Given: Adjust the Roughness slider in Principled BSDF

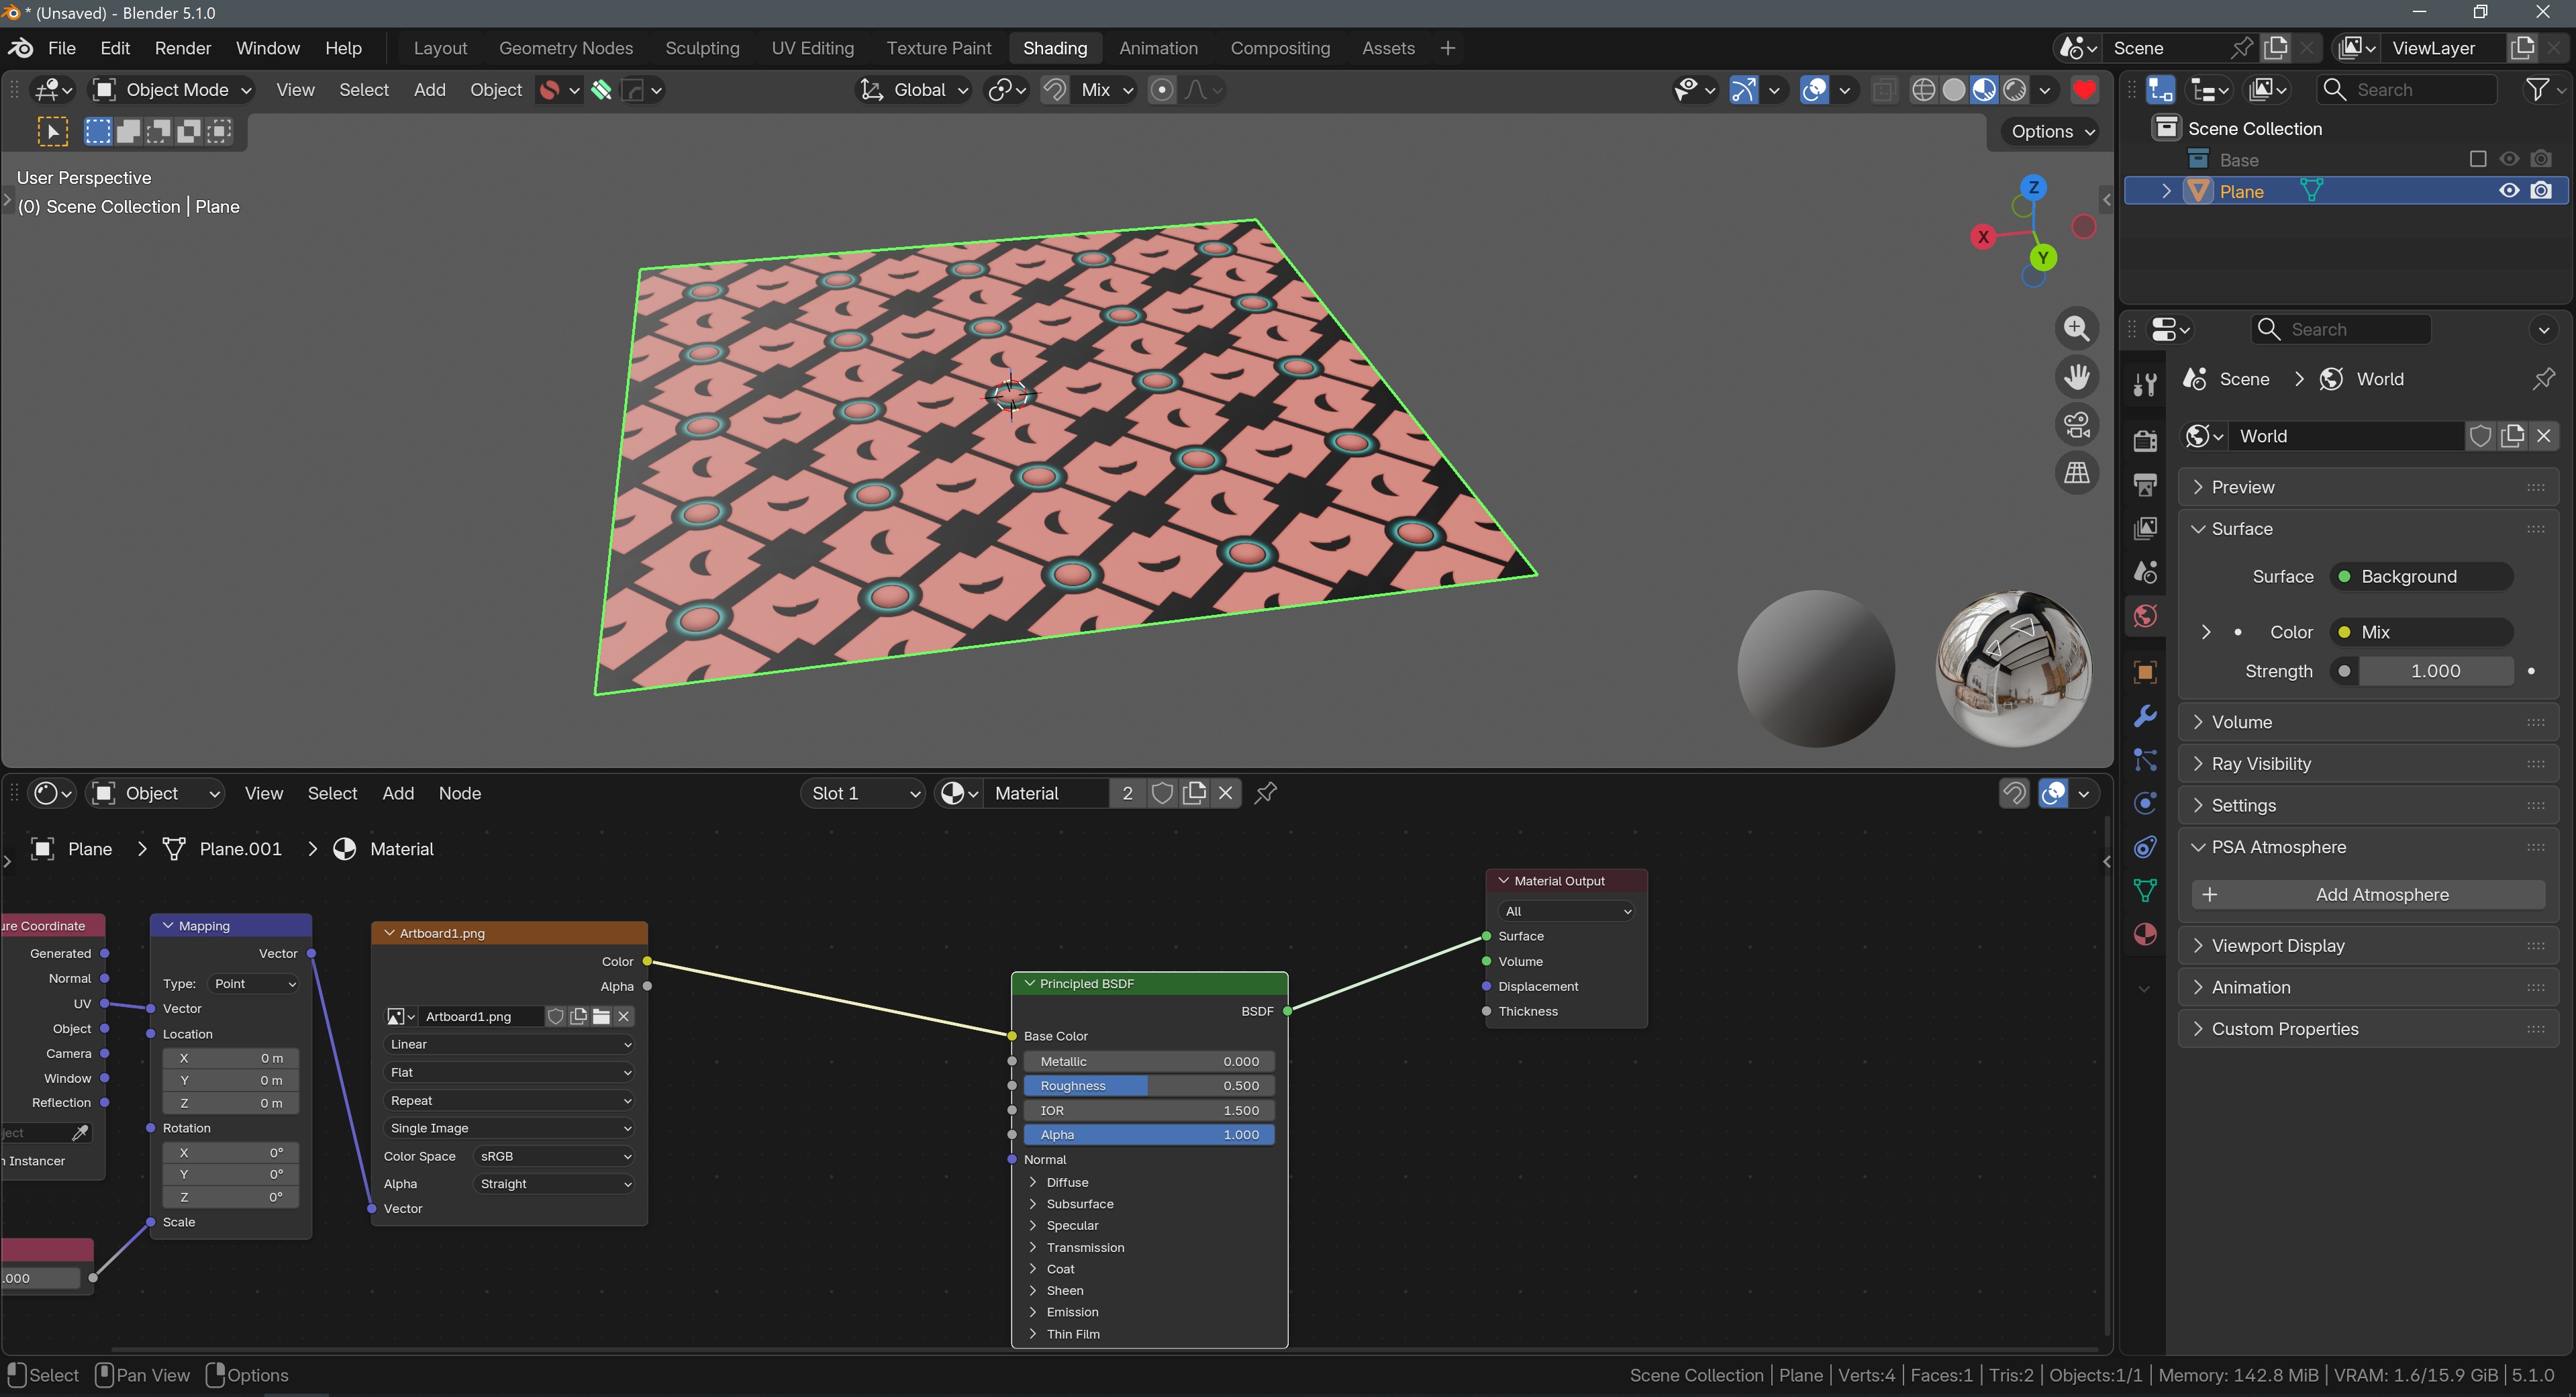Looking at the screenshot, I should [x=1149, y=1086].
